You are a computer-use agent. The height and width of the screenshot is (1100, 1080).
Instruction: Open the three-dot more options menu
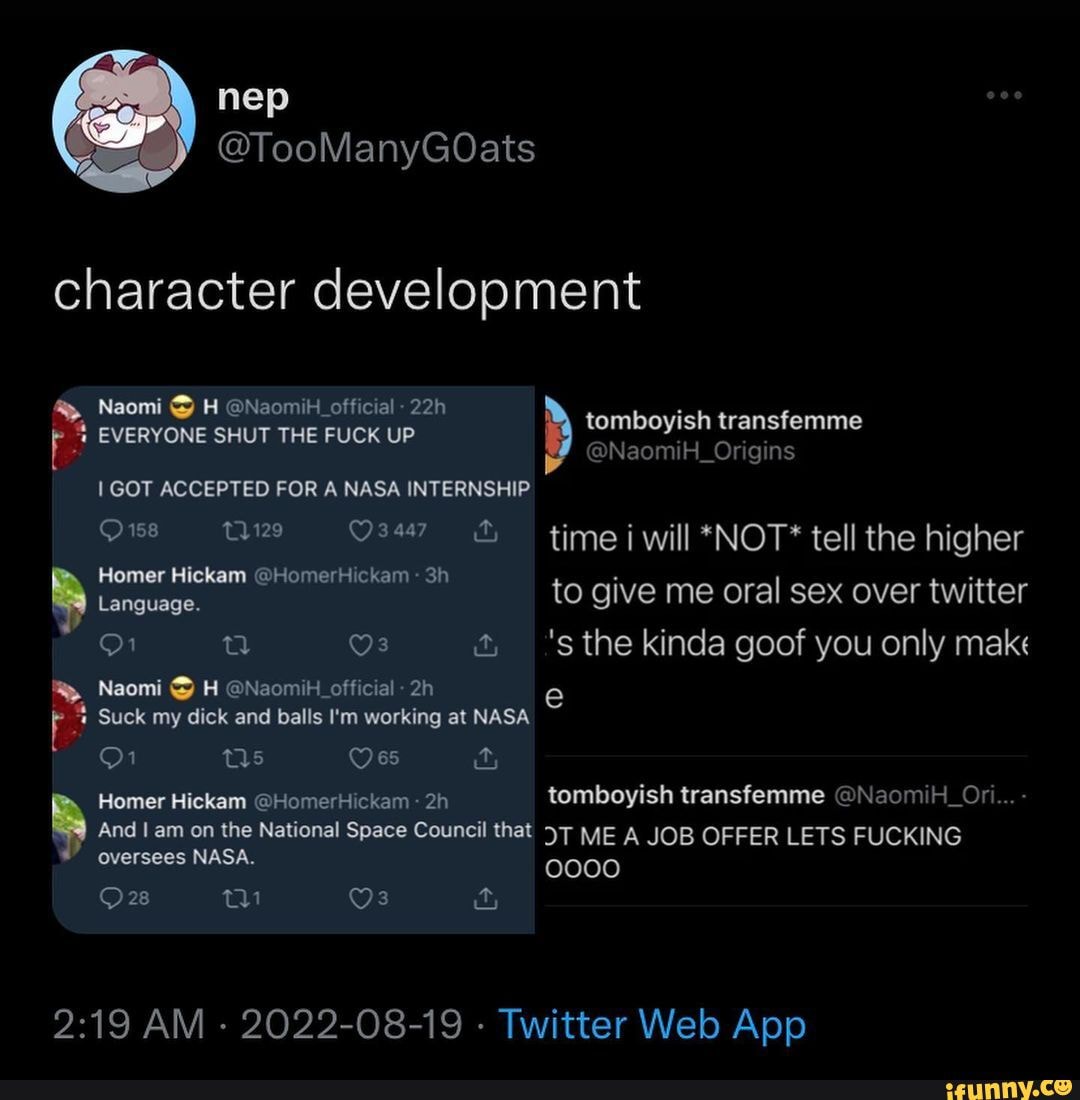point(1004,95)
